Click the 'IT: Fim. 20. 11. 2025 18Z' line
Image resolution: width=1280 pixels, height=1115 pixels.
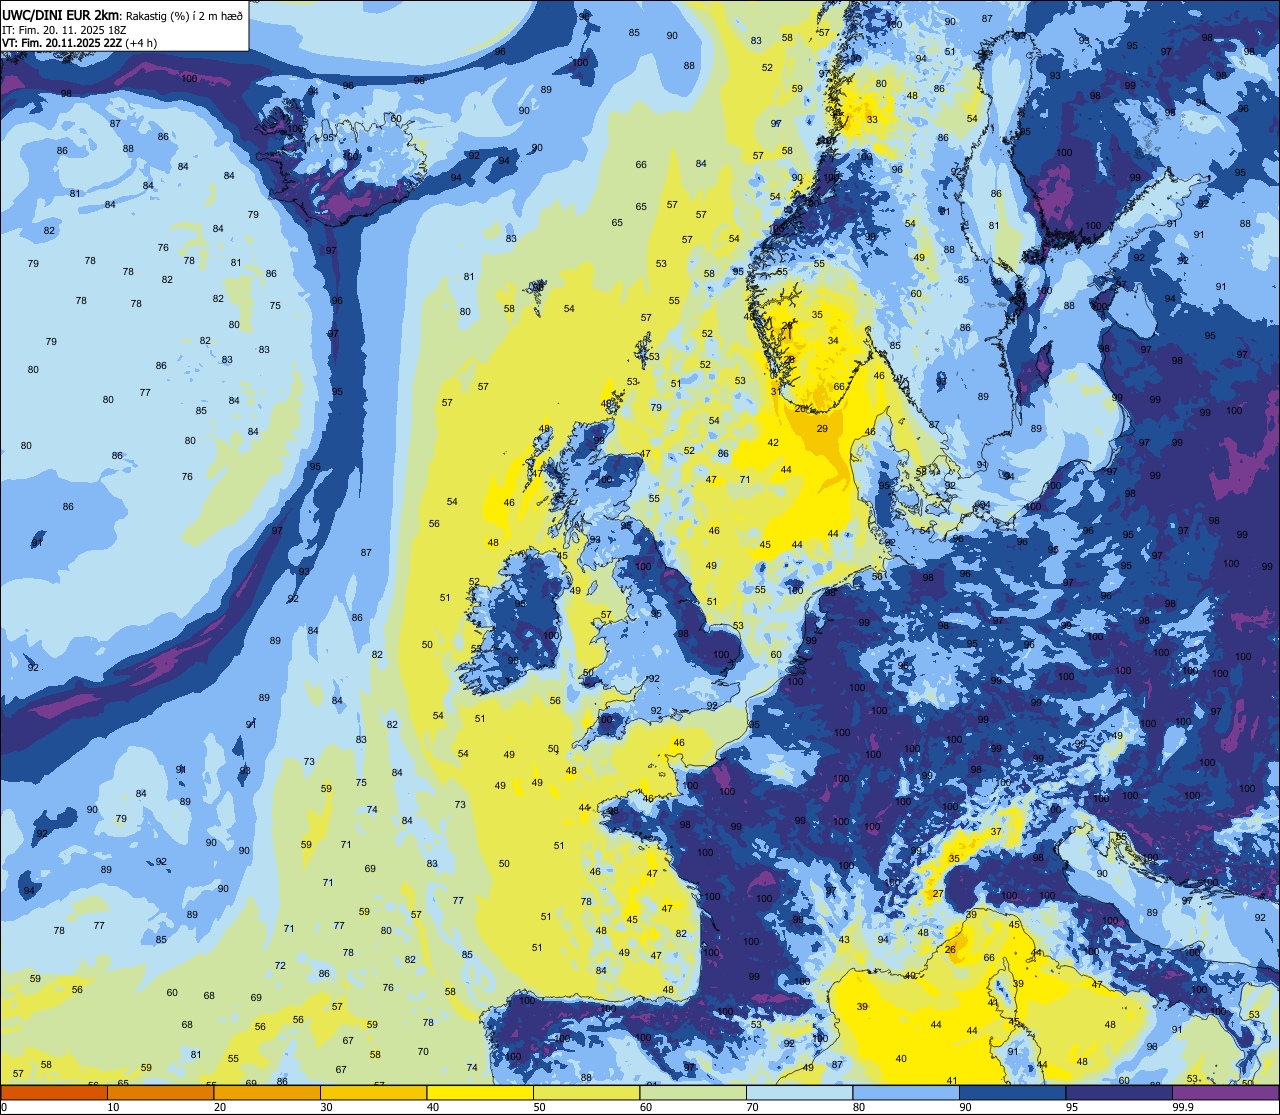pos(64,30)
